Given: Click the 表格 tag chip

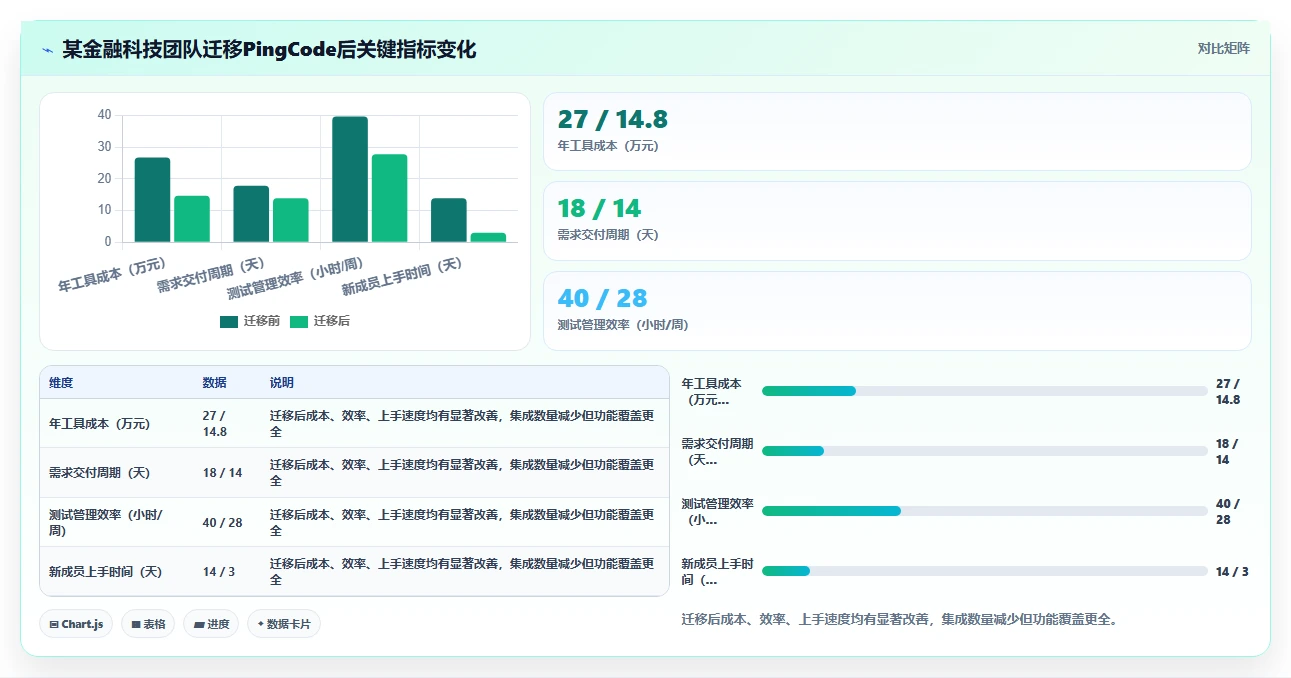Looking at the screenshot, I should coord(148,624).
